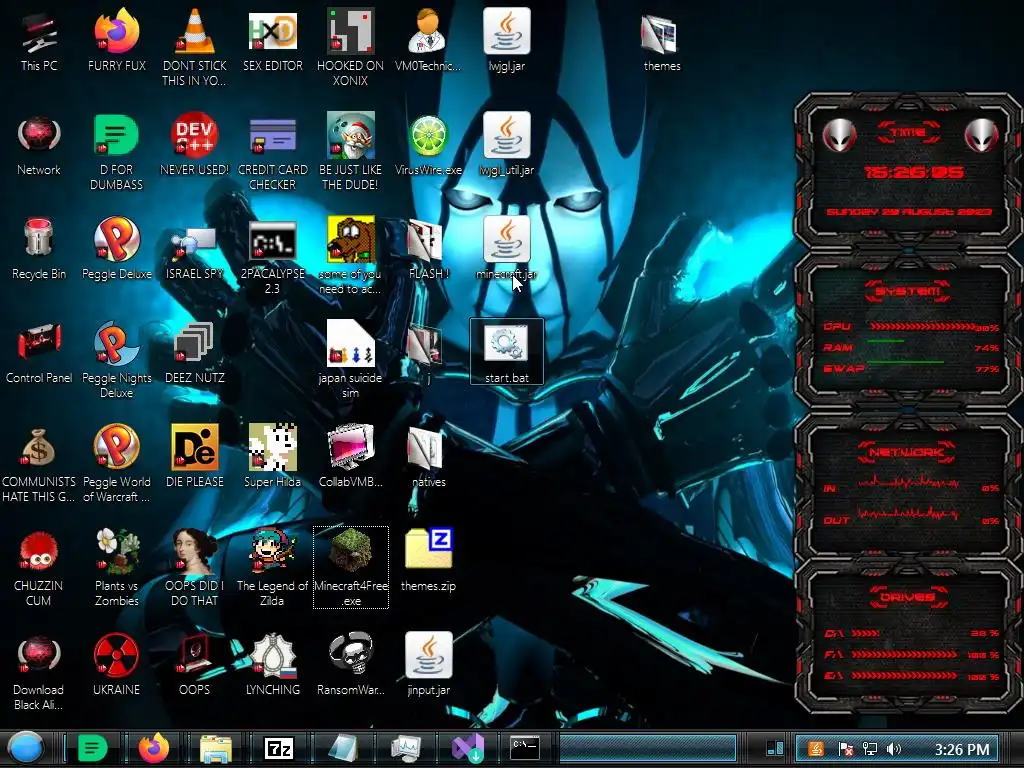Click the HxD icon on the desktop
Screen dimensions: 1024x768
click(272, 31)
